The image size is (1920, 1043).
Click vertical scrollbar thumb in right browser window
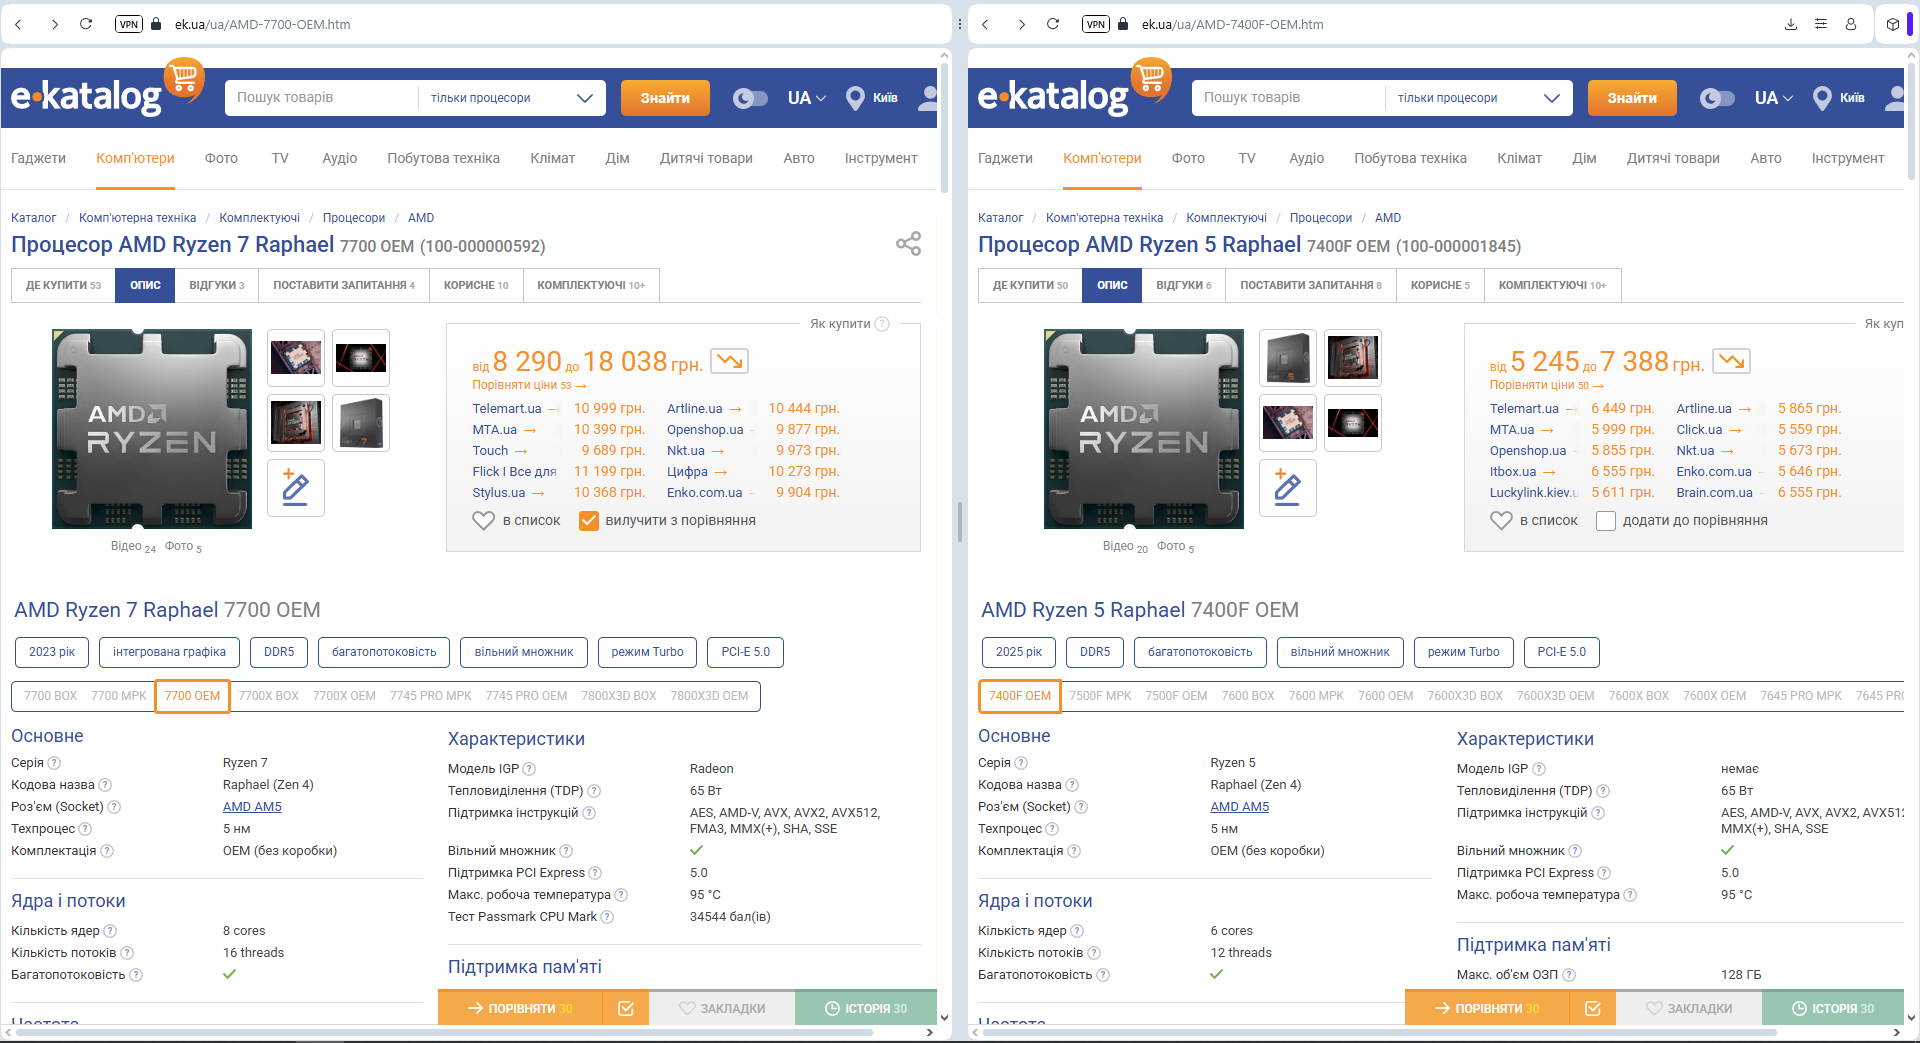pos(1912,120)
